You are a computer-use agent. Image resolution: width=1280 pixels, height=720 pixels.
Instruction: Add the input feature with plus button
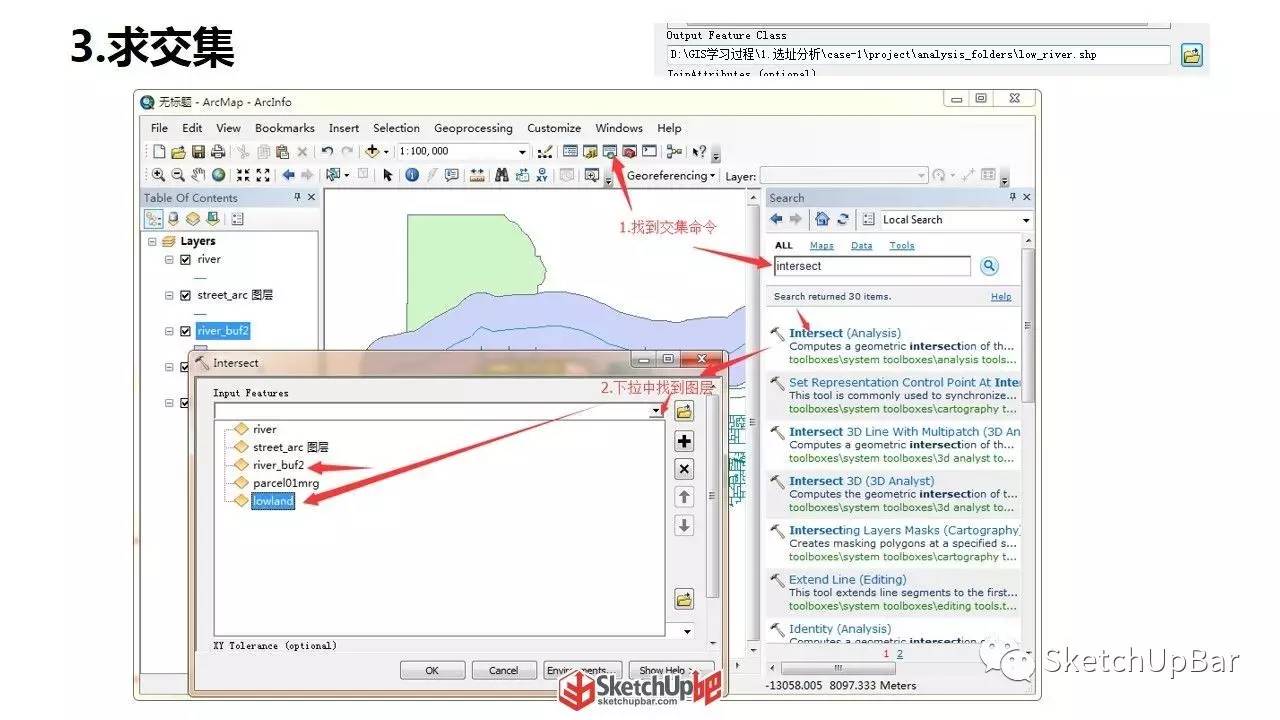pos(684,441)
